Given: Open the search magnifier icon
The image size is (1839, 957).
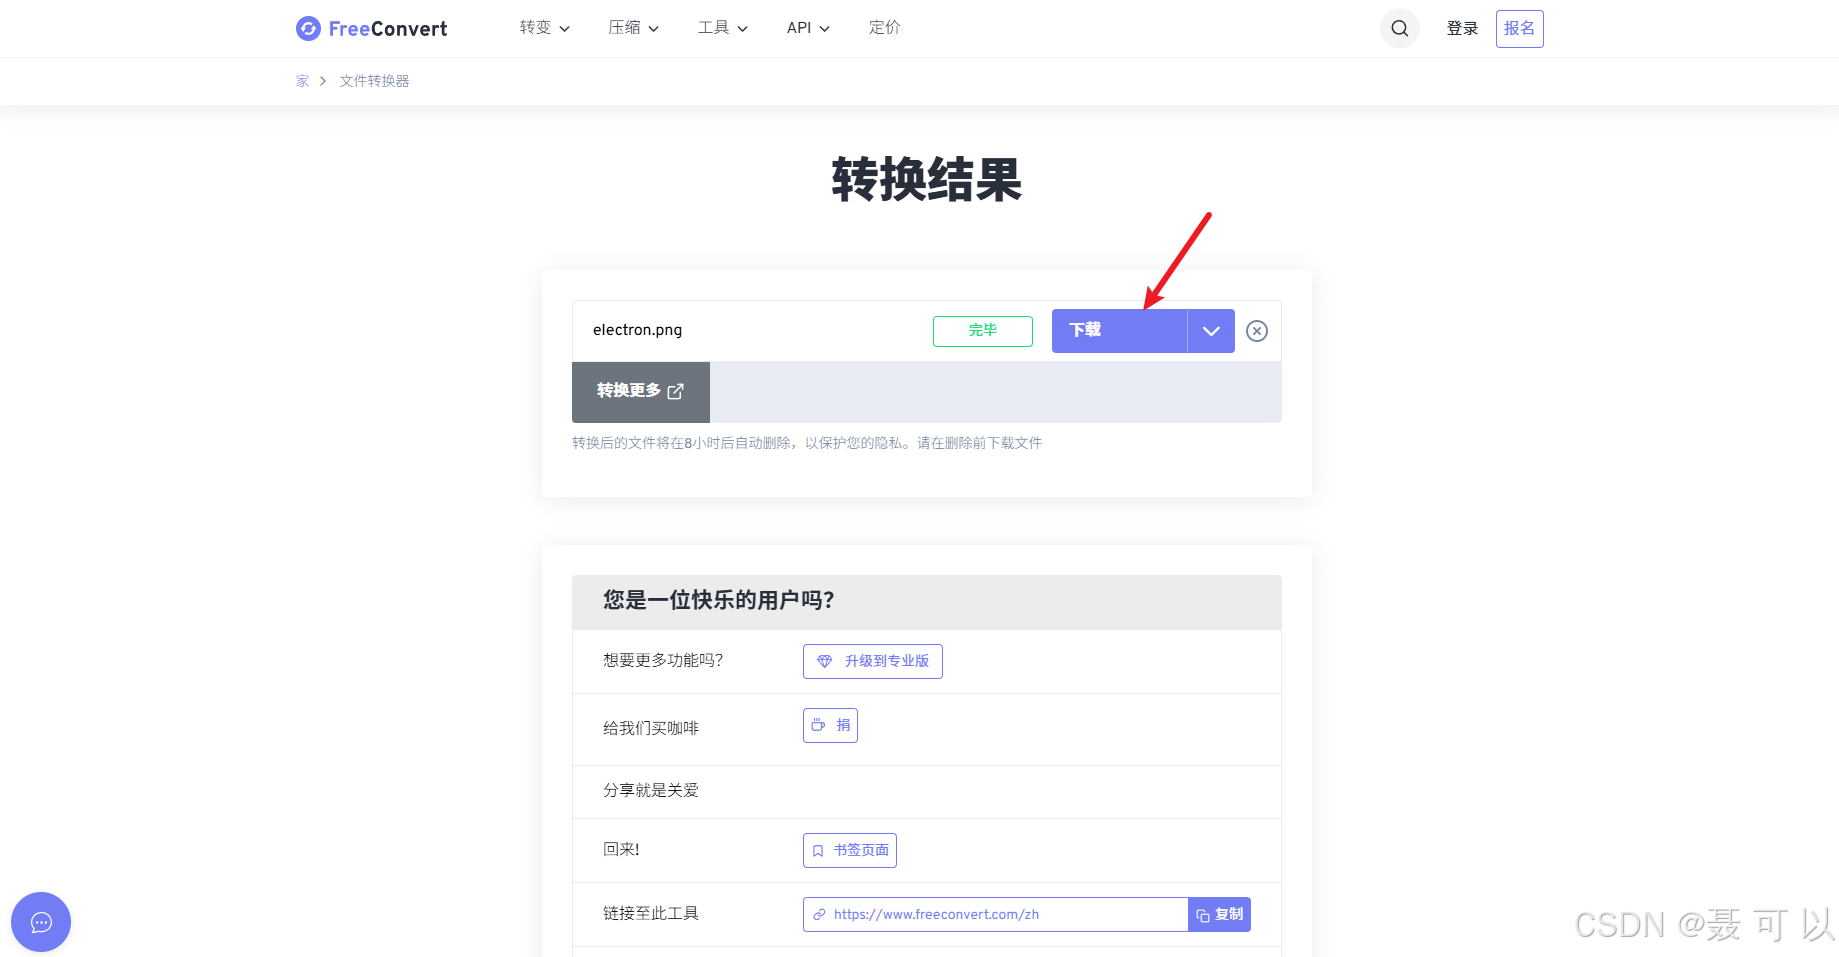Looking at the screenshot, I should click(1399, 28).
